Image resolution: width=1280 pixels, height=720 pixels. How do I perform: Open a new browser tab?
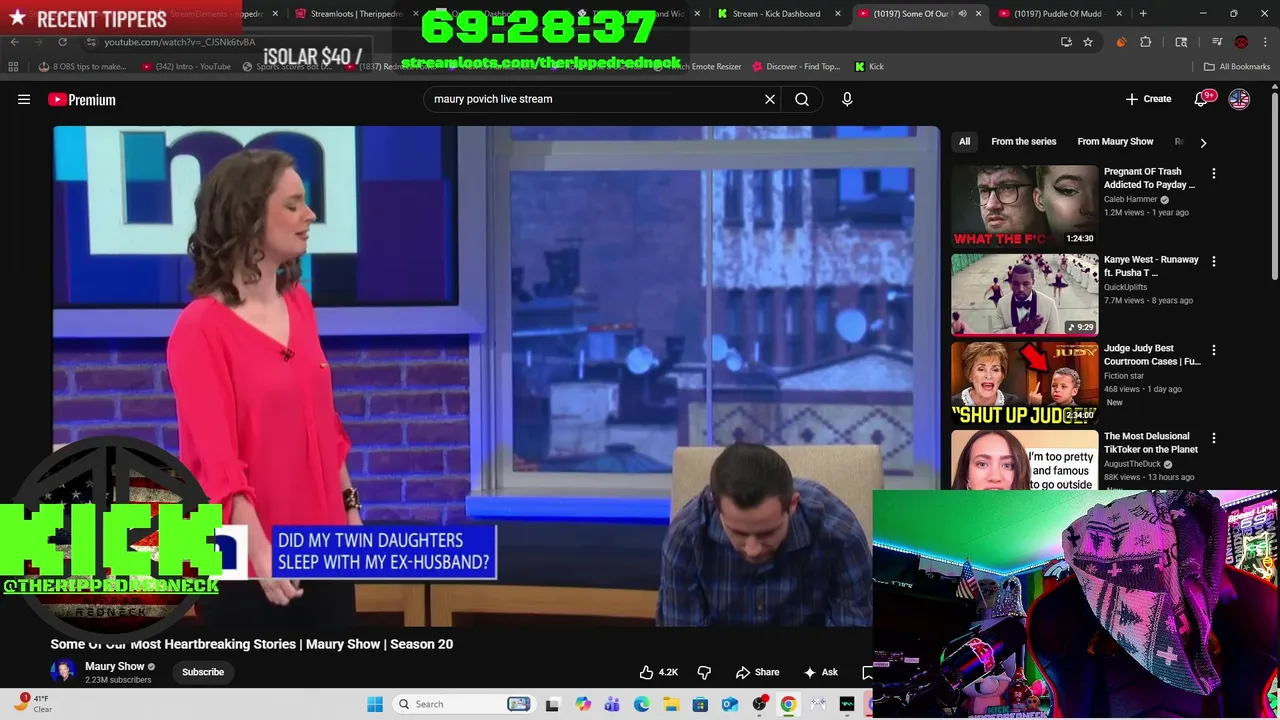[x=1143, y=14]
